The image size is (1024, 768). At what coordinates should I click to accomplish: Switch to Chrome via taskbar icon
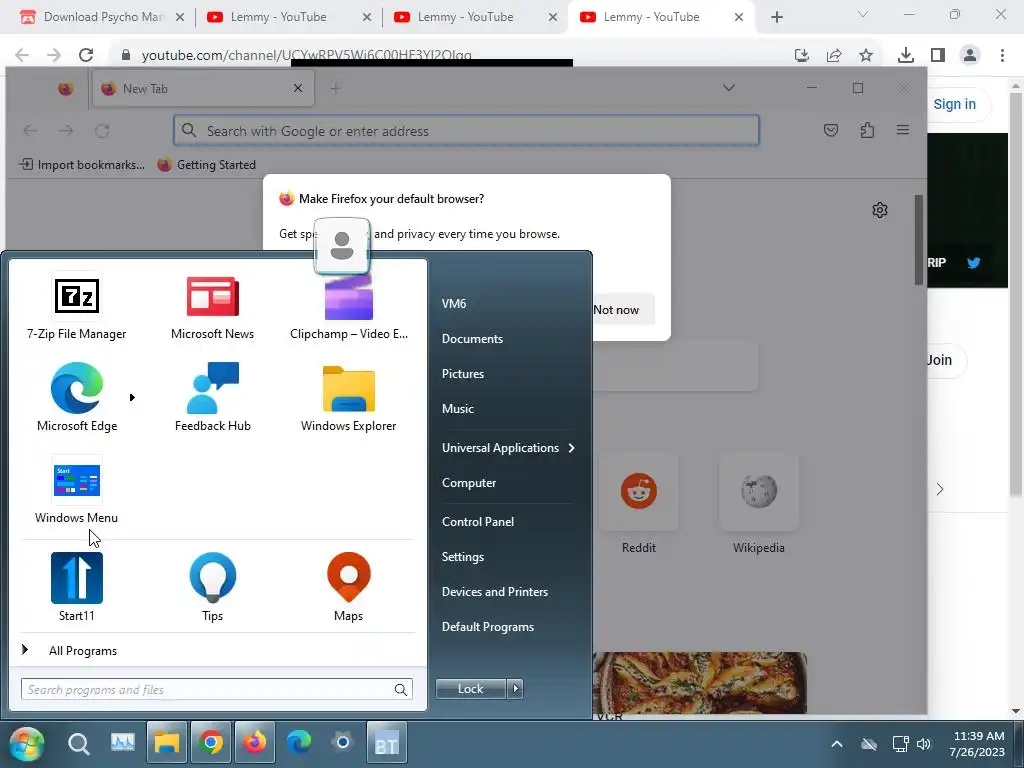210,743
